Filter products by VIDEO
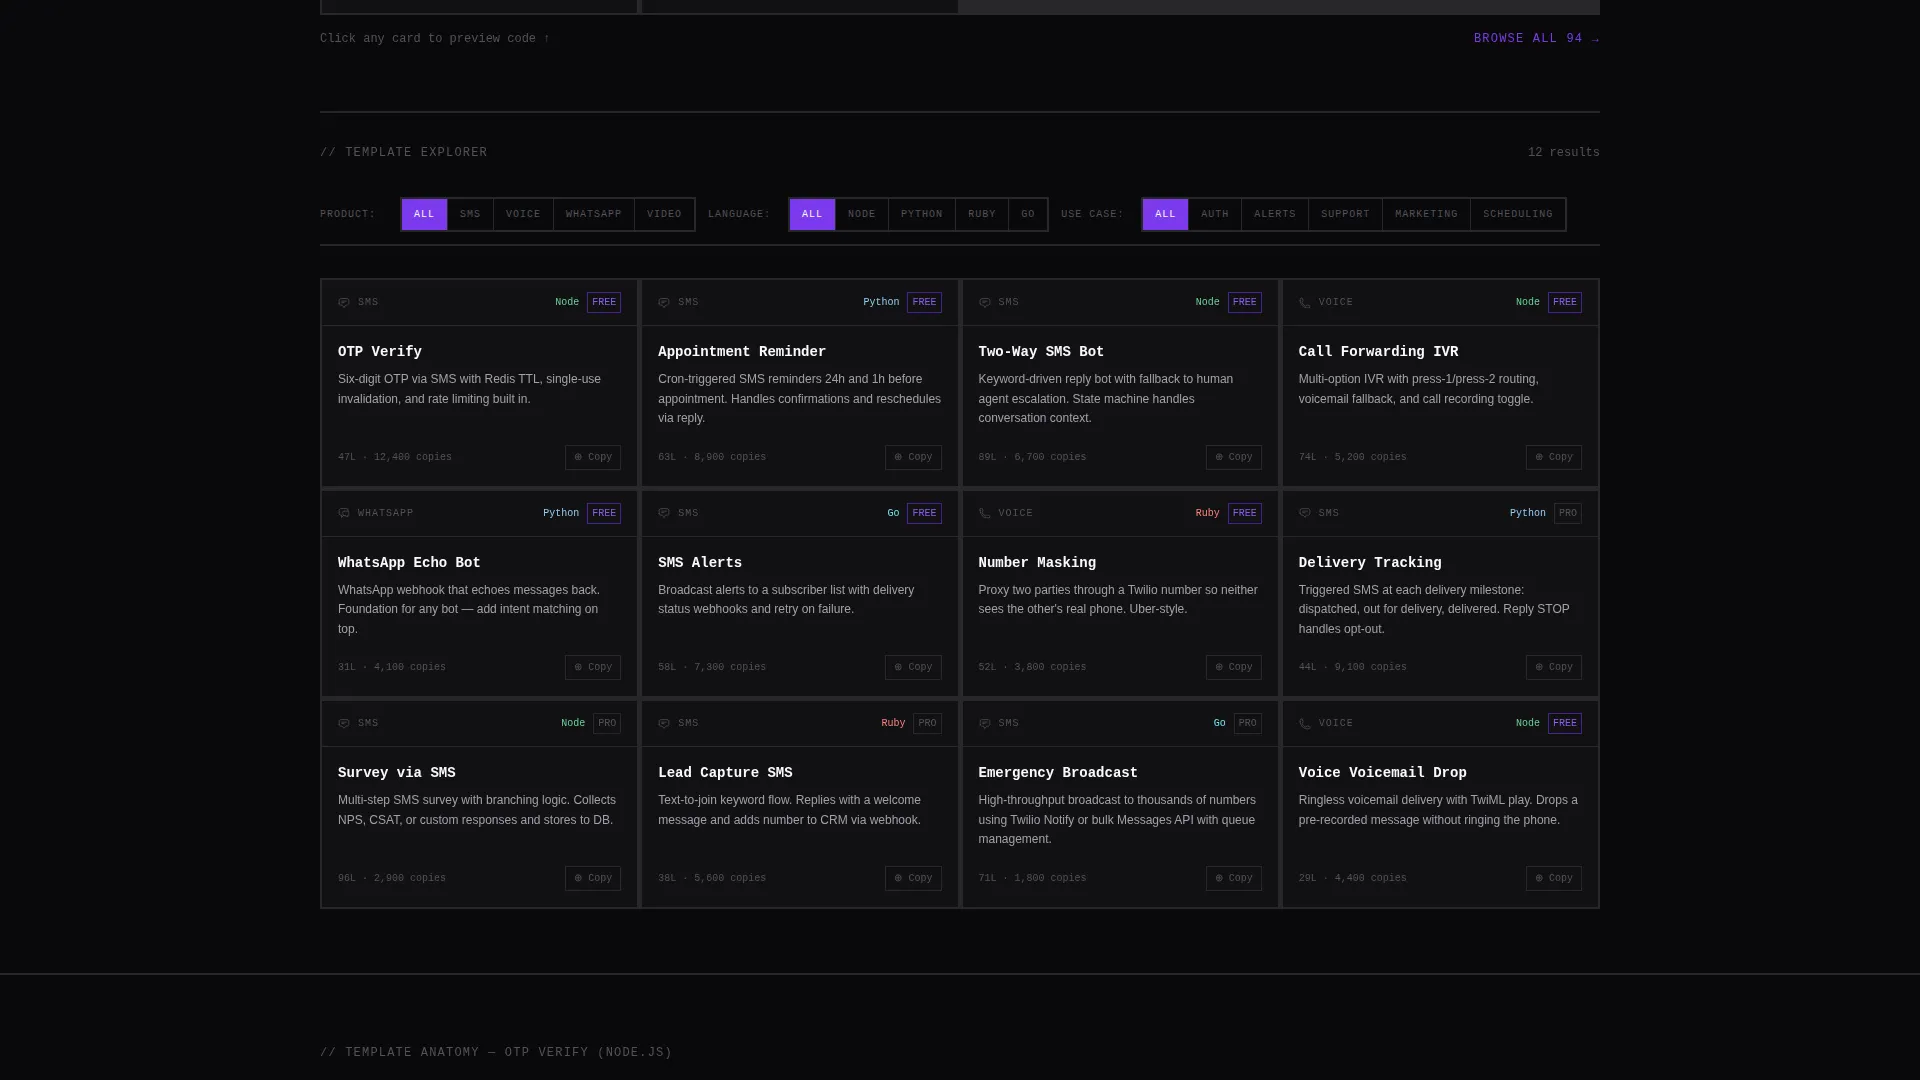This screenshot has width=1920, height=1080. (x=664, y=214)
